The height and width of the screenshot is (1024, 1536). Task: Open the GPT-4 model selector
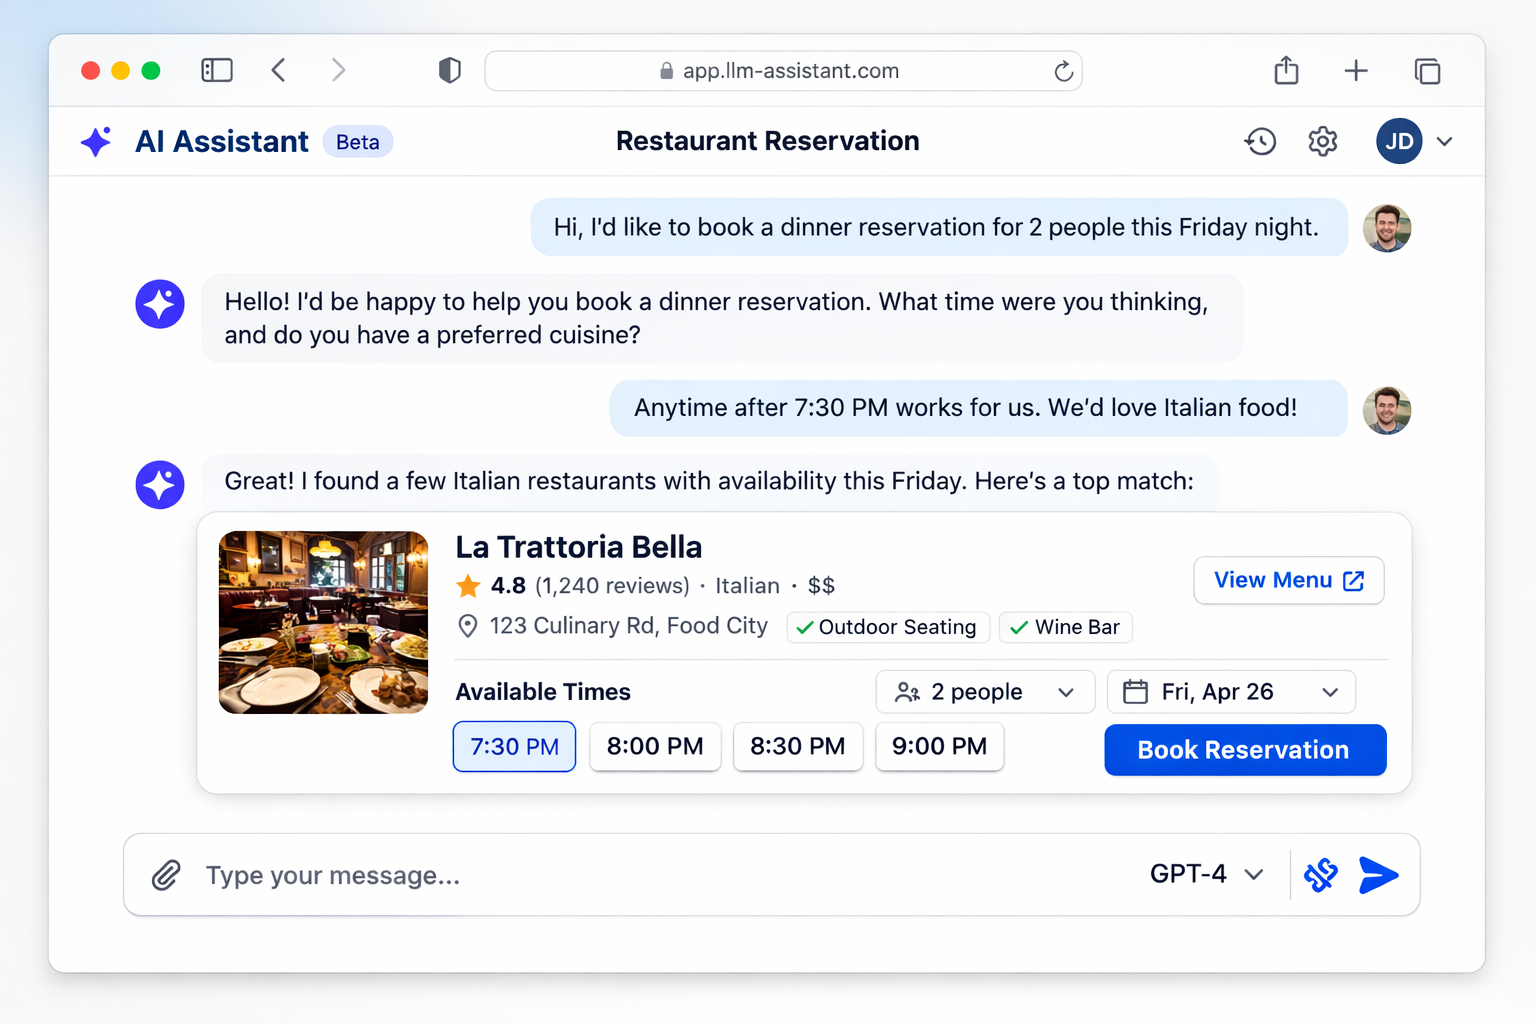pos(1206,874)
